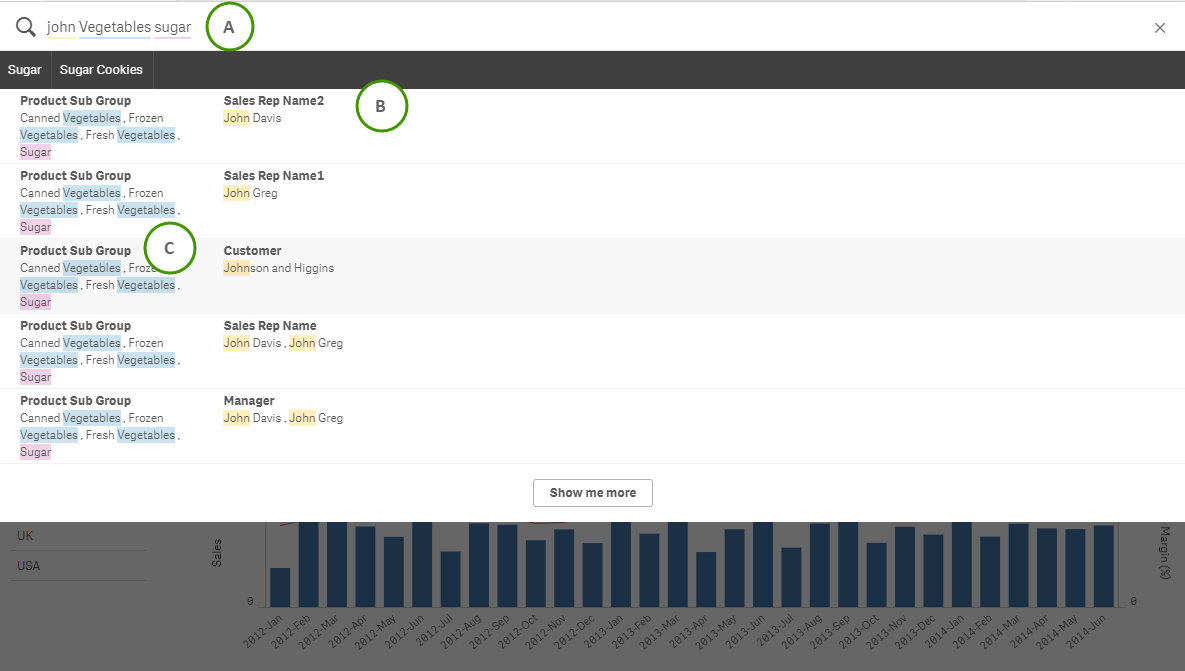Clear the search with the X icon
Viewport: 1185px width, 671px height.
[1160, 27]
